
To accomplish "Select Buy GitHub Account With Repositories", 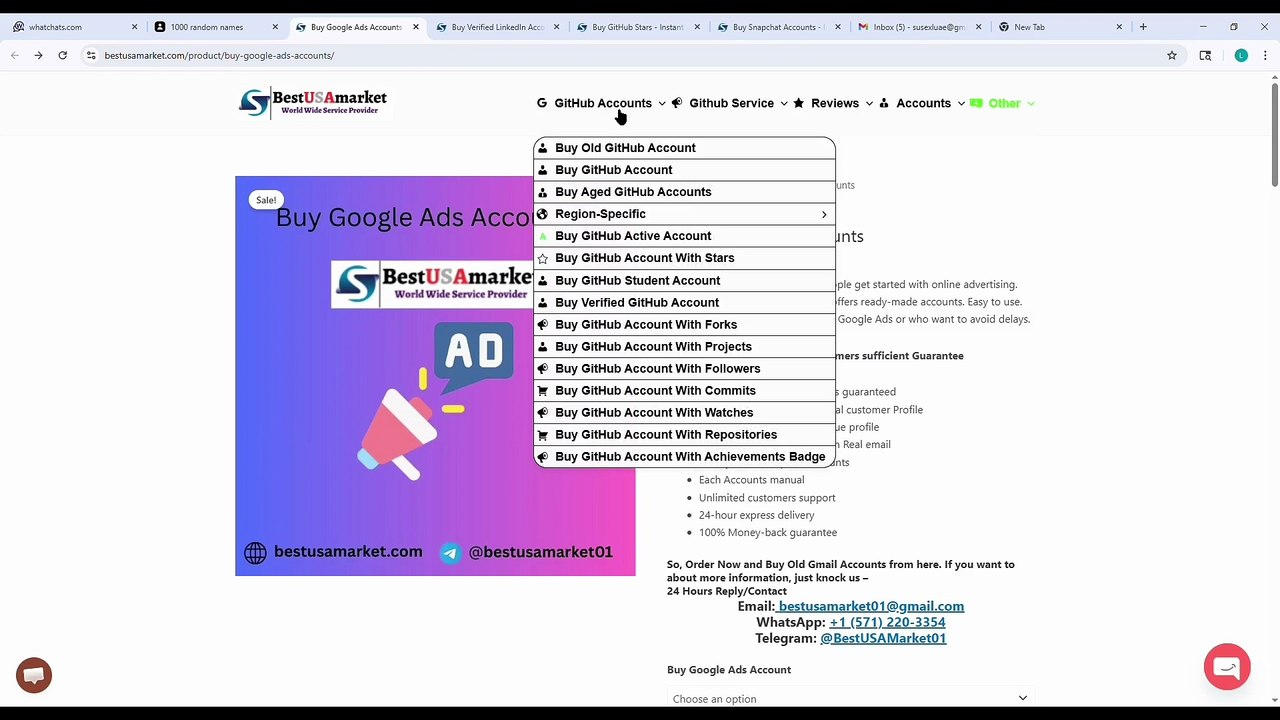I will 684,434.
